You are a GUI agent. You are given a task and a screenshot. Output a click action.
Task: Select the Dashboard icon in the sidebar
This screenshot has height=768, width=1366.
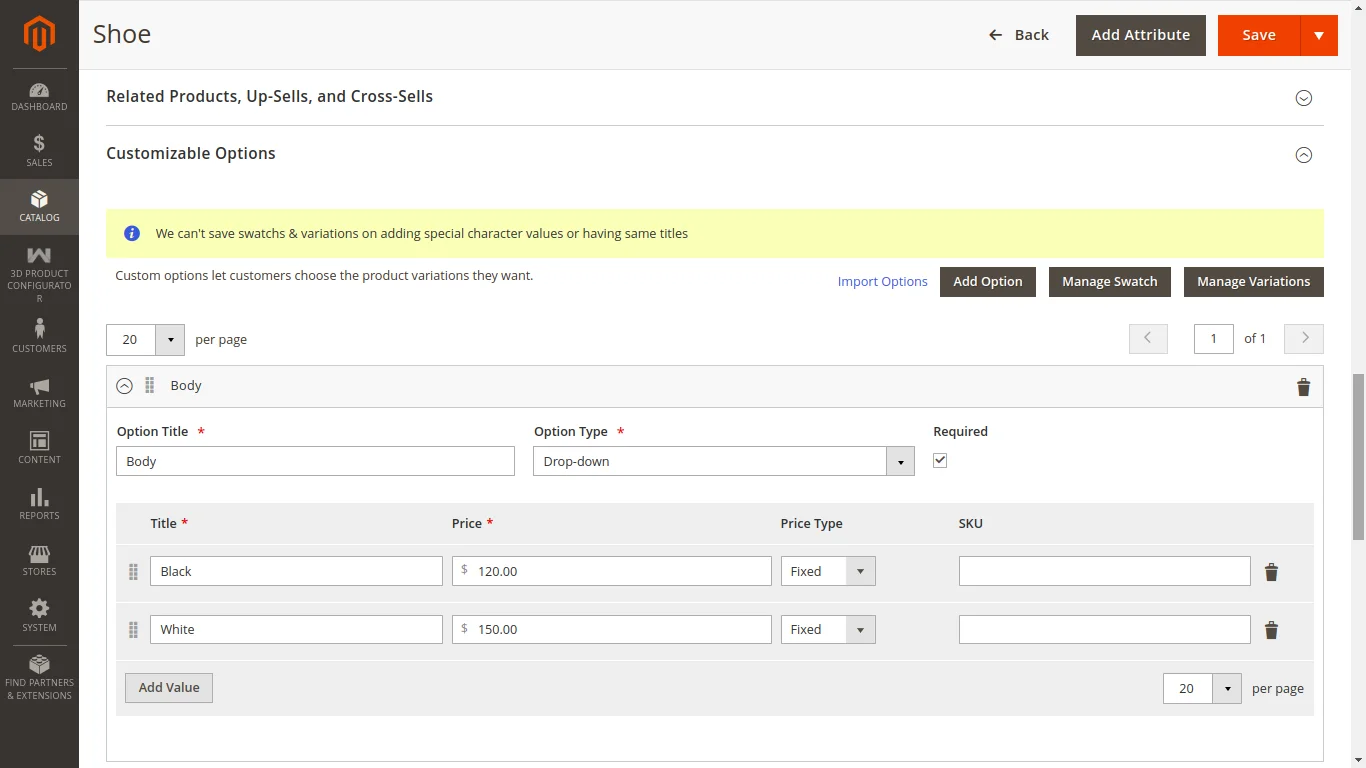coord(39,91)
